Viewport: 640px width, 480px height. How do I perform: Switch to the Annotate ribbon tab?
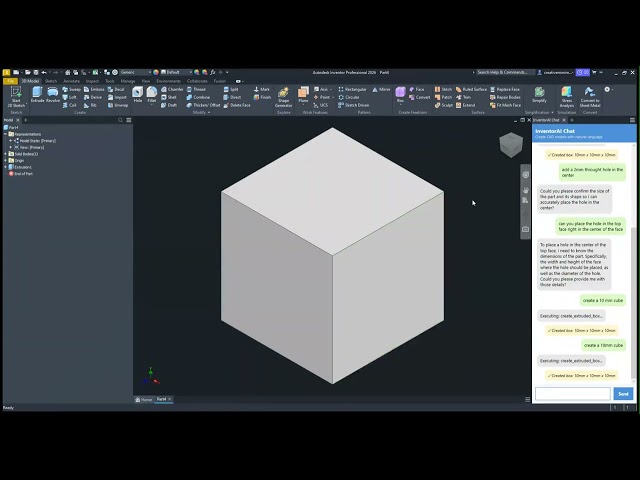coord(71,81)
